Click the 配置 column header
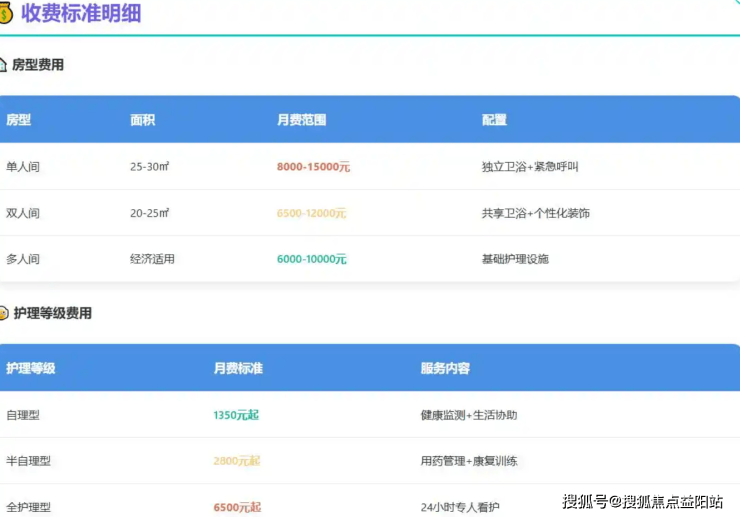This screenshot has height=517, width=740. coord(494,120)
